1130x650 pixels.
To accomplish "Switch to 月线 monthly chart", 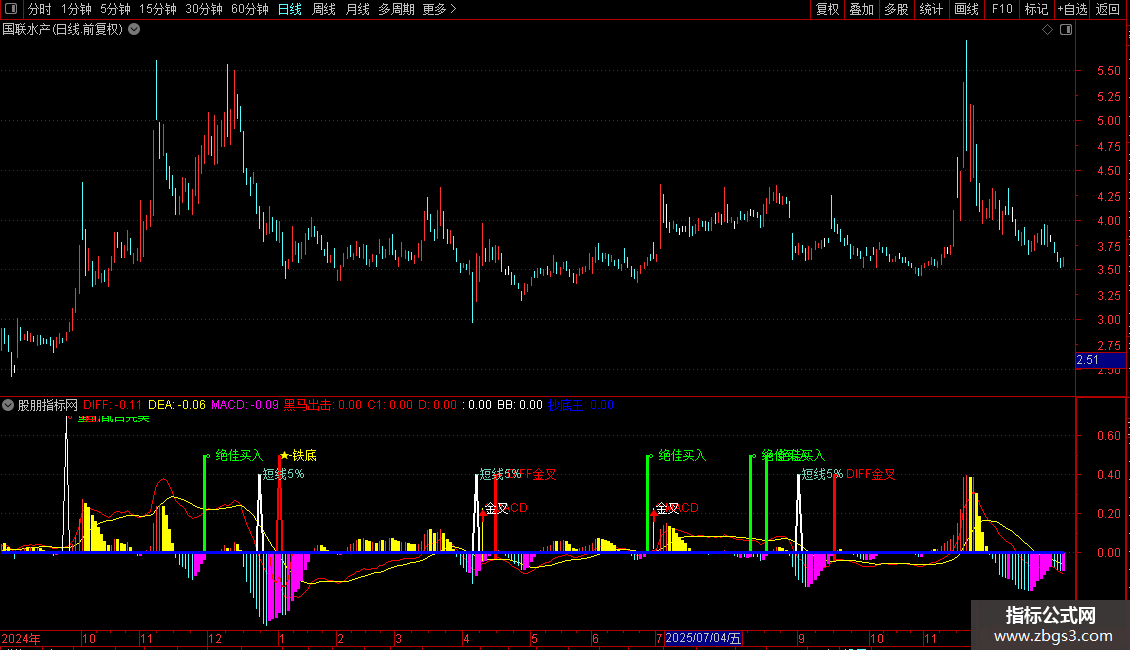I will coord(357,9).
